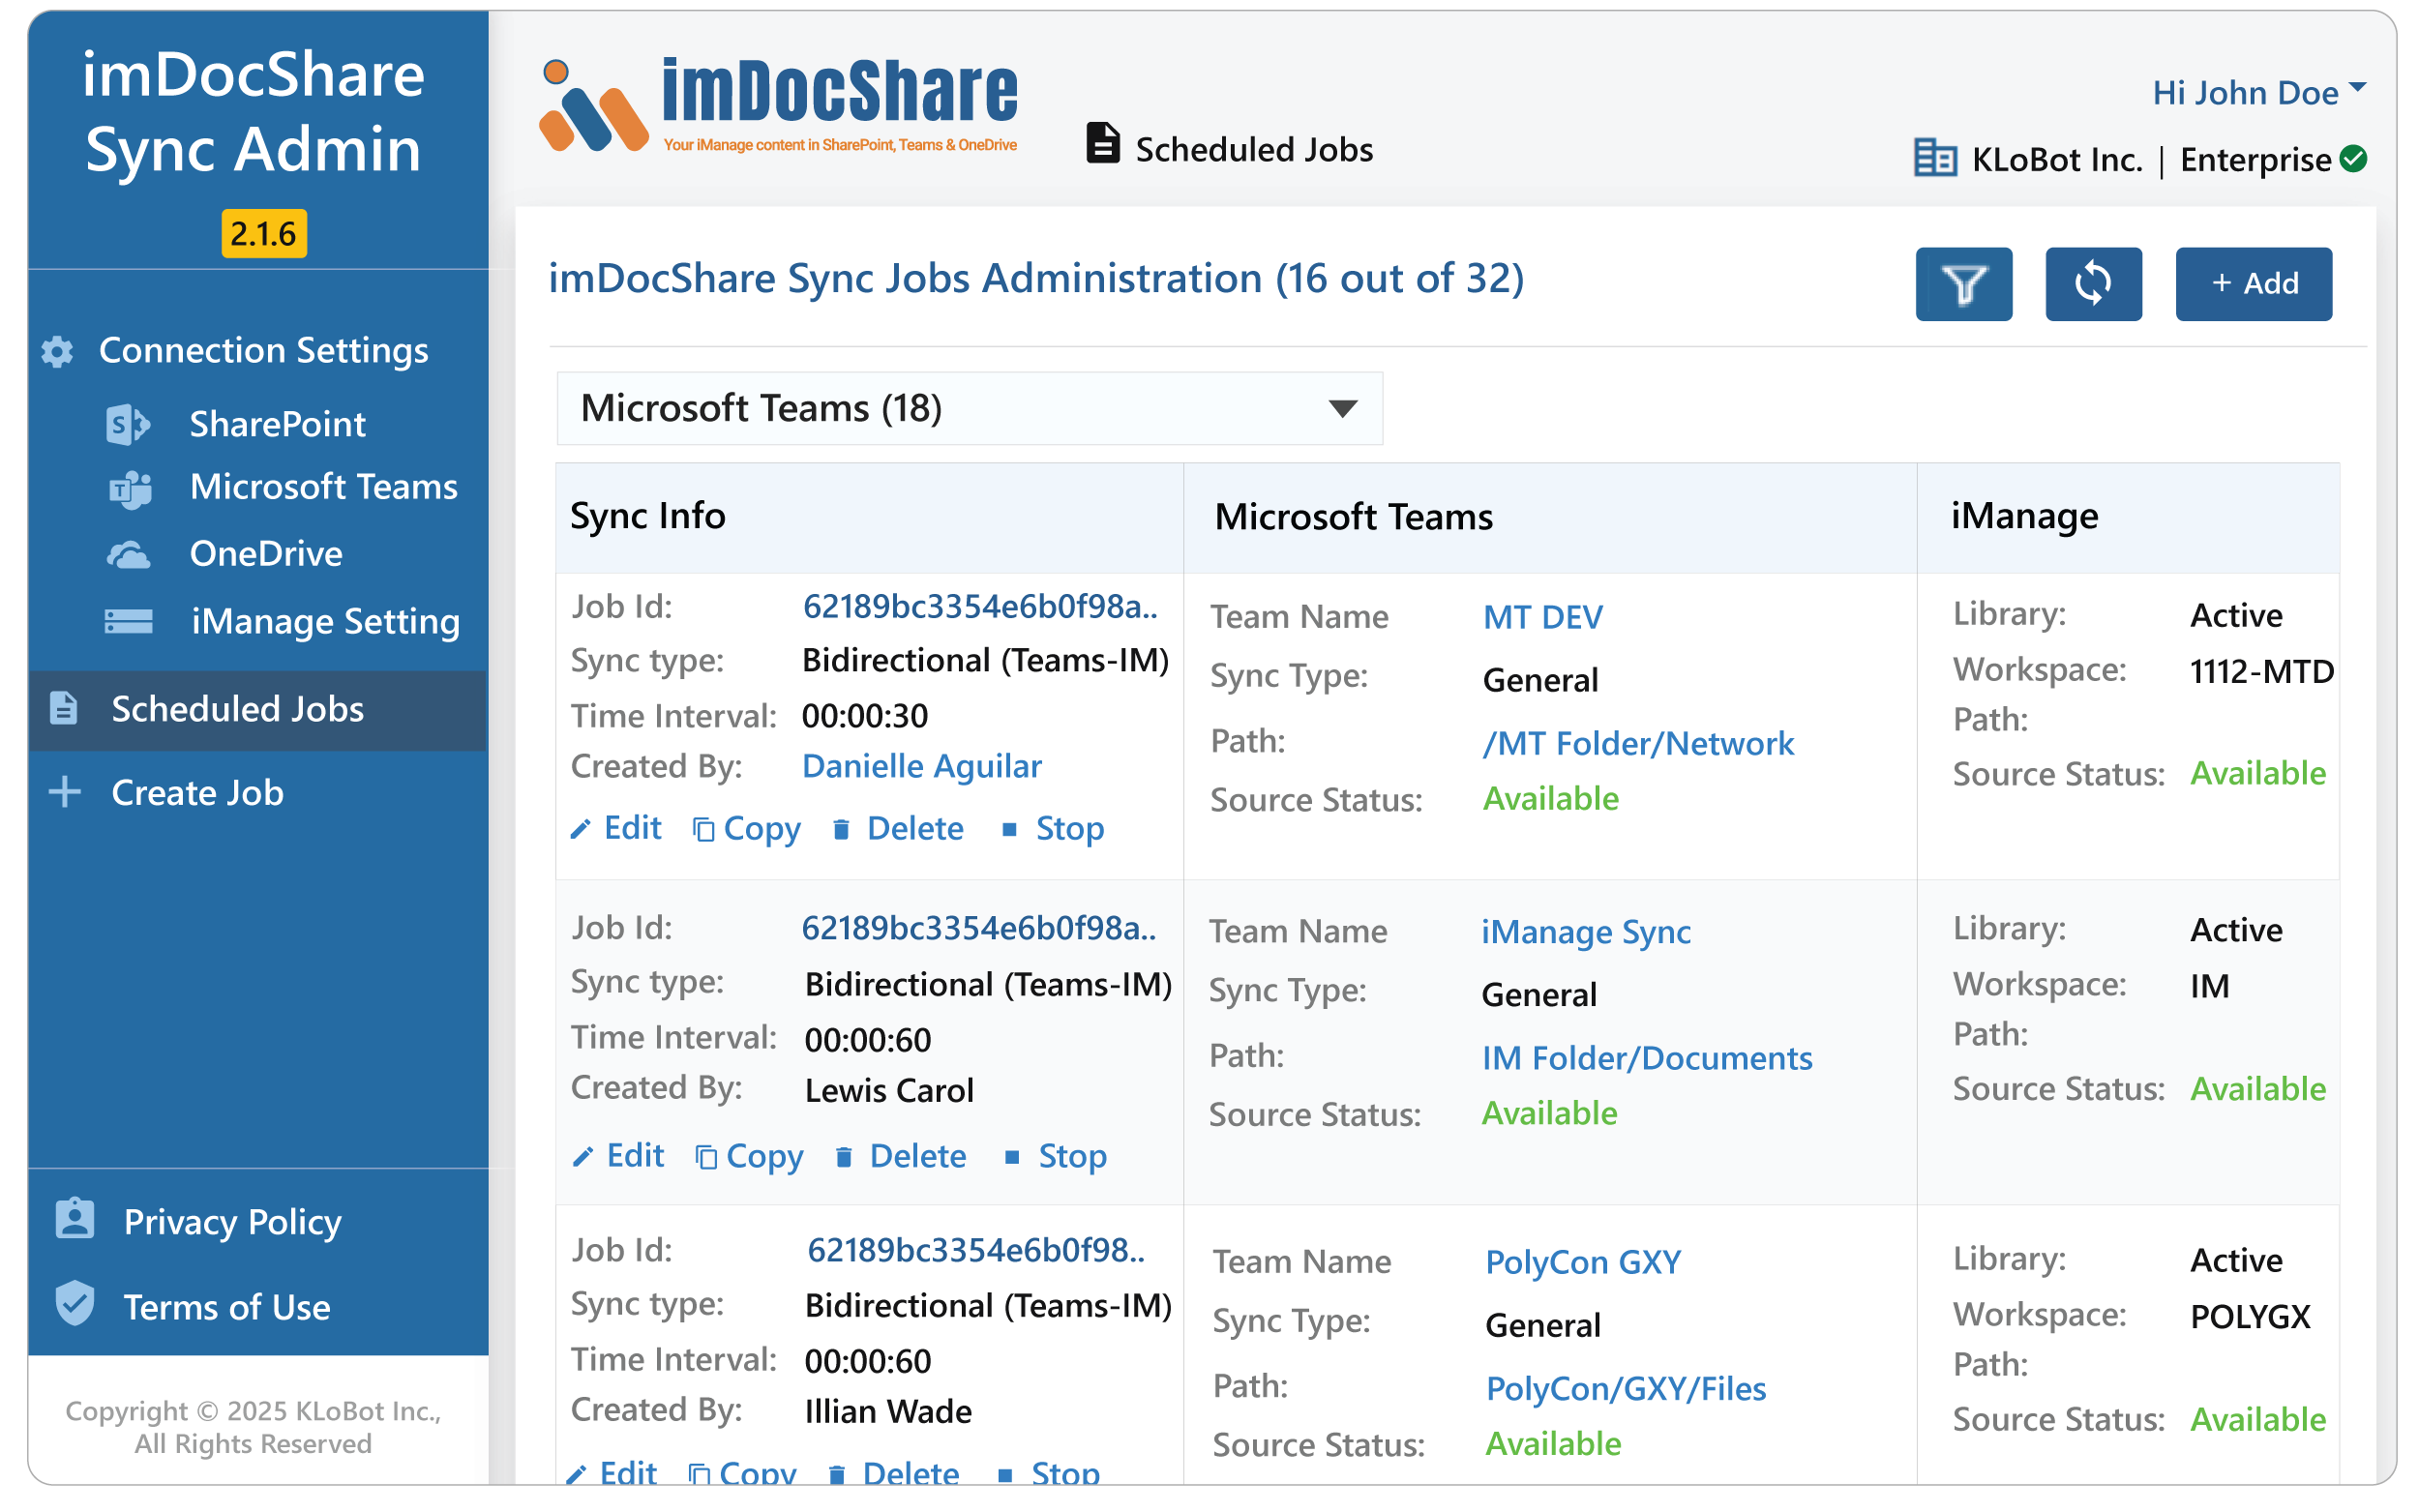
Task: Click the 00:00:30 time interval value
Action: pyautogui.click(x=865, y=716)
